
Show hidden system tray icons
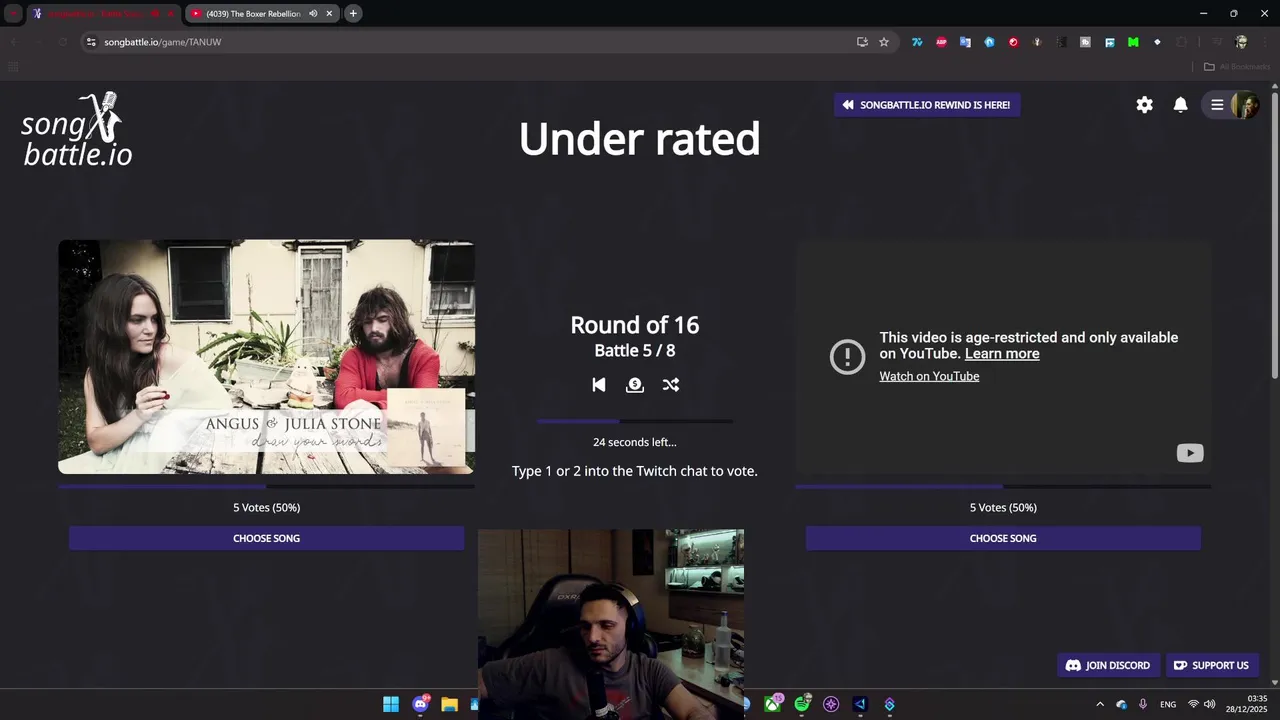click(x=1100, y=704)
